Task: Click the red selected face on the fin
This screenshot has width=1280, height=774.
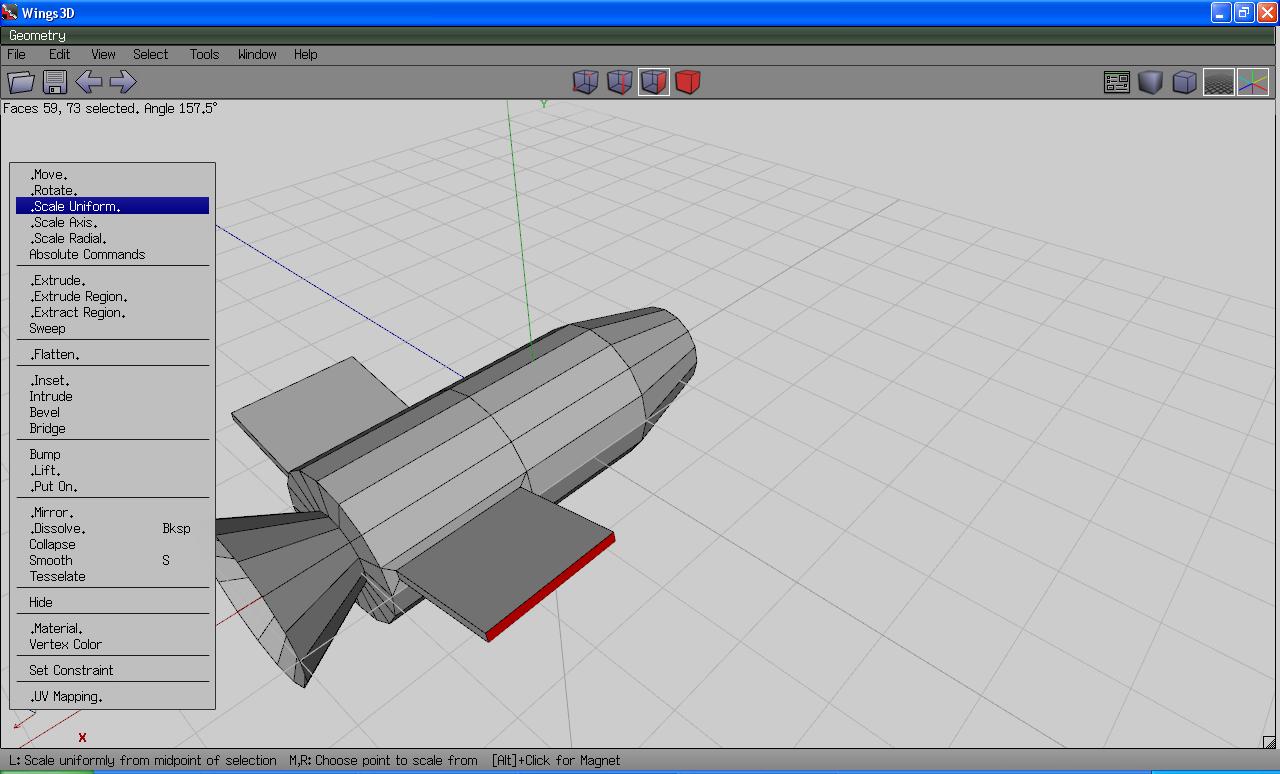Action: 551,587
